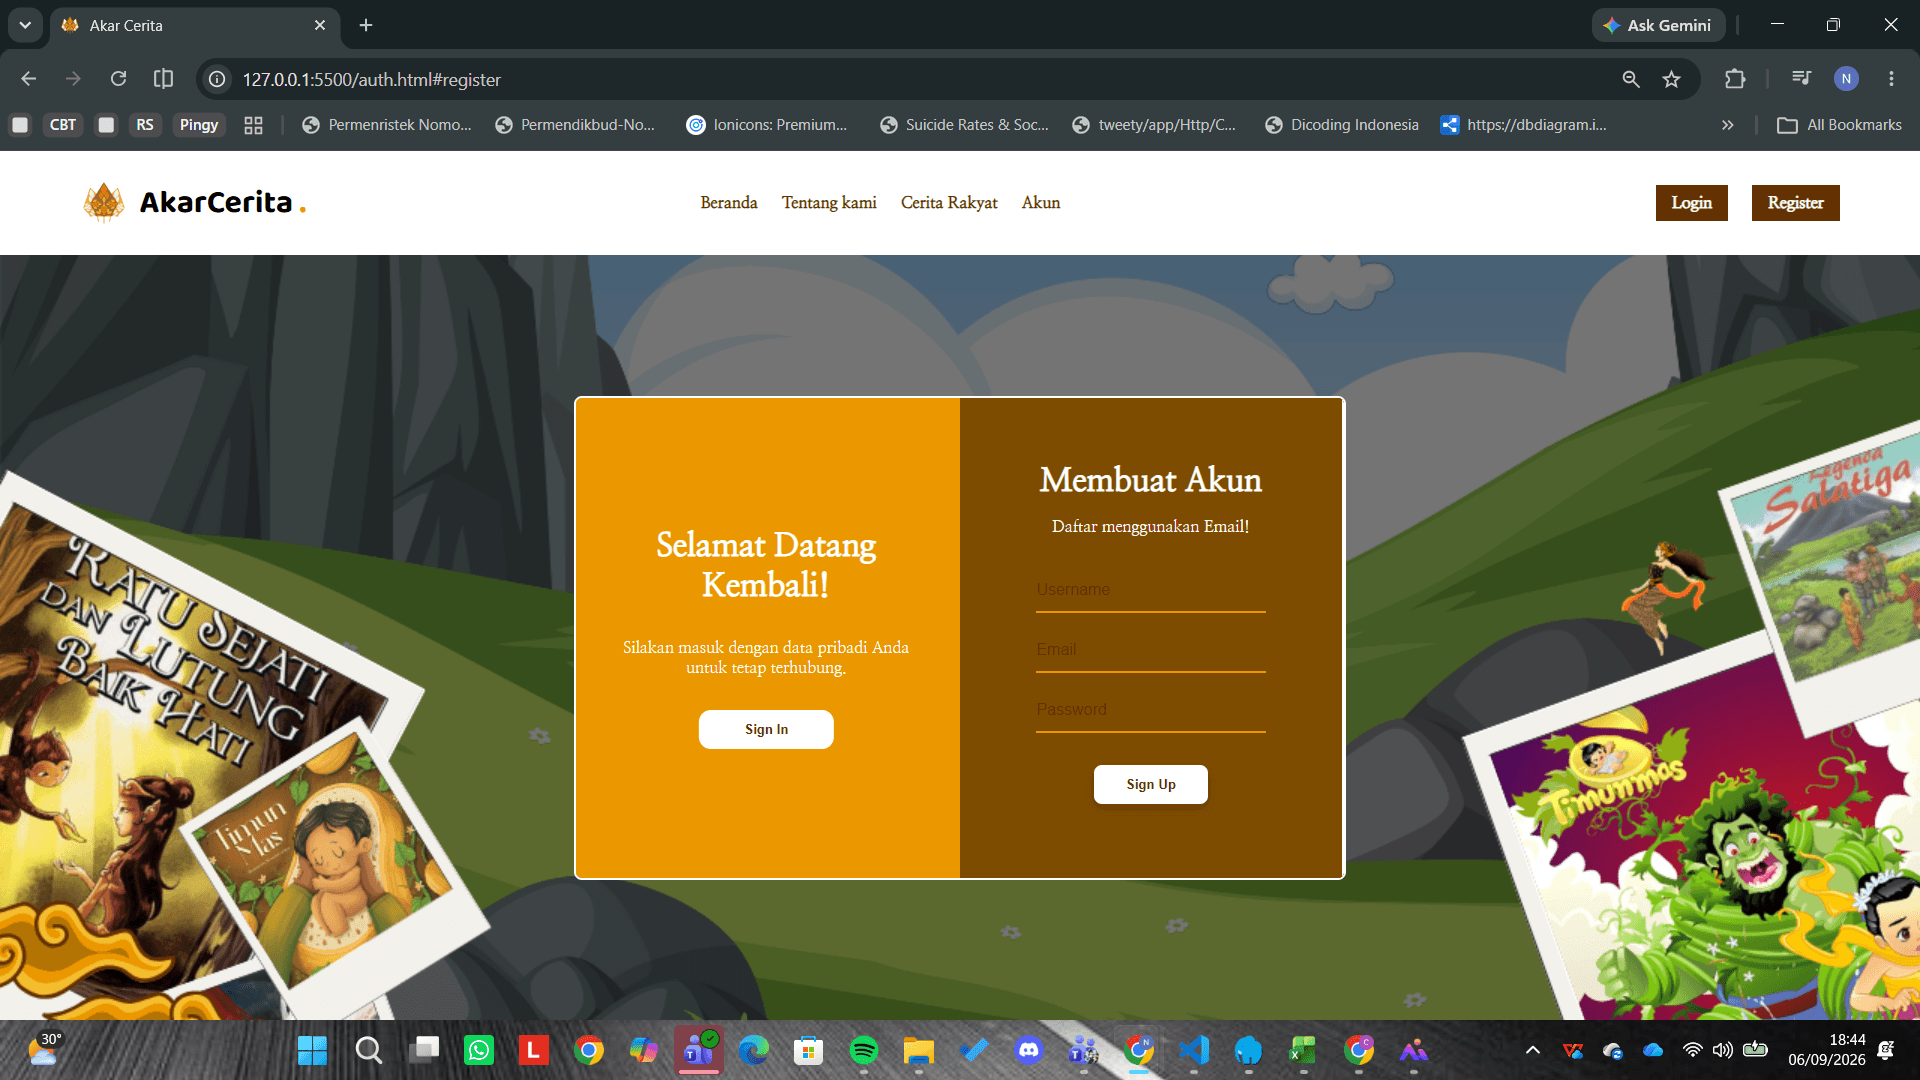Open the tab groups grid icon in bookmarks bar
The image size is (1920, 1080).
[x=253, y=125]
